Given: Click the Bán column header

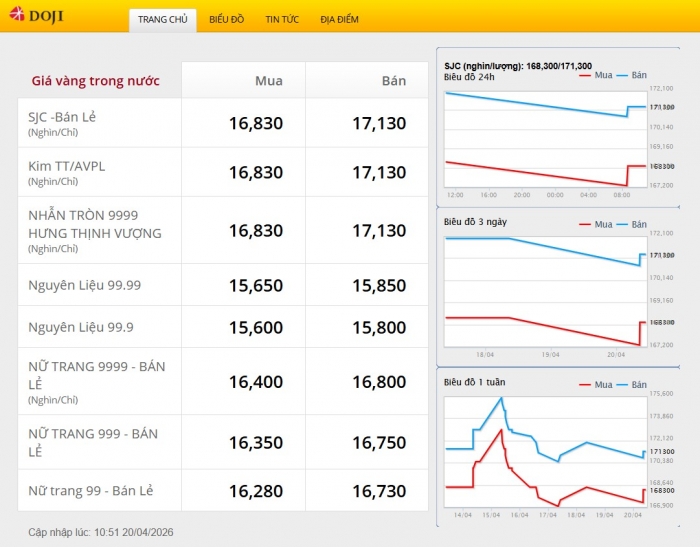Looking at the screenshot, I should (393, 81).
